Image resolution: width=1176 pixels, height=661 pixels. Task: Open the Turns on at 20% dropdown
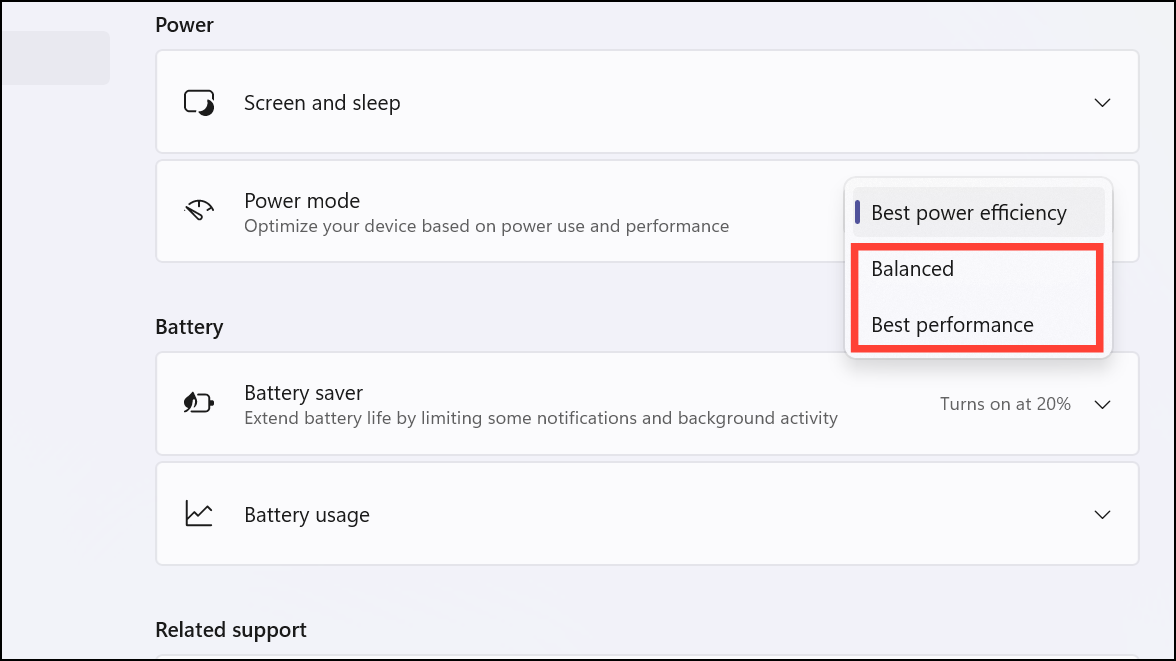pos(1004,403)
